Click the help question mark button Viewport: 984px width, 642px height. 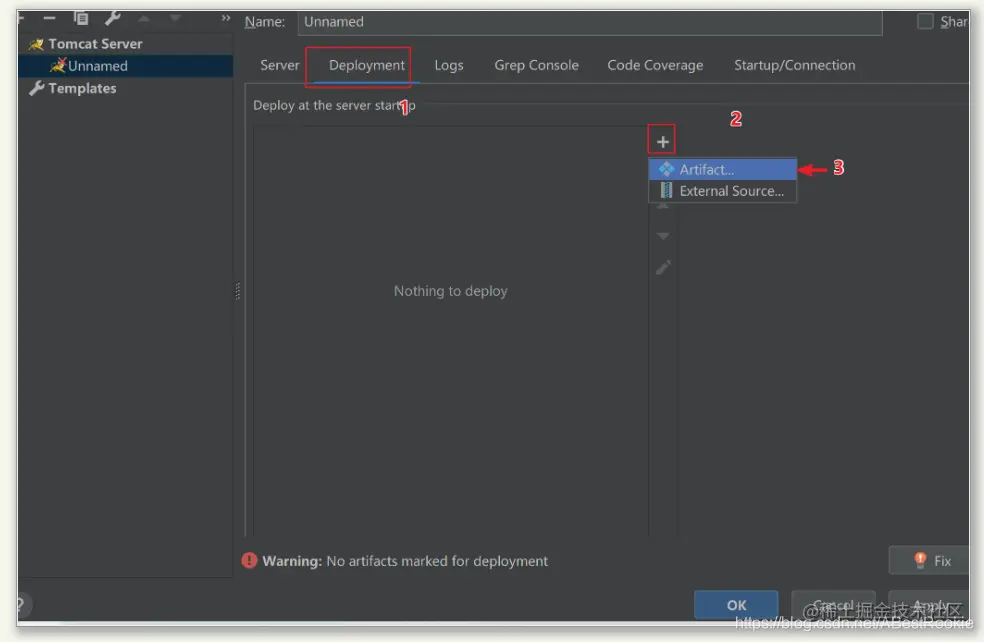21,605
